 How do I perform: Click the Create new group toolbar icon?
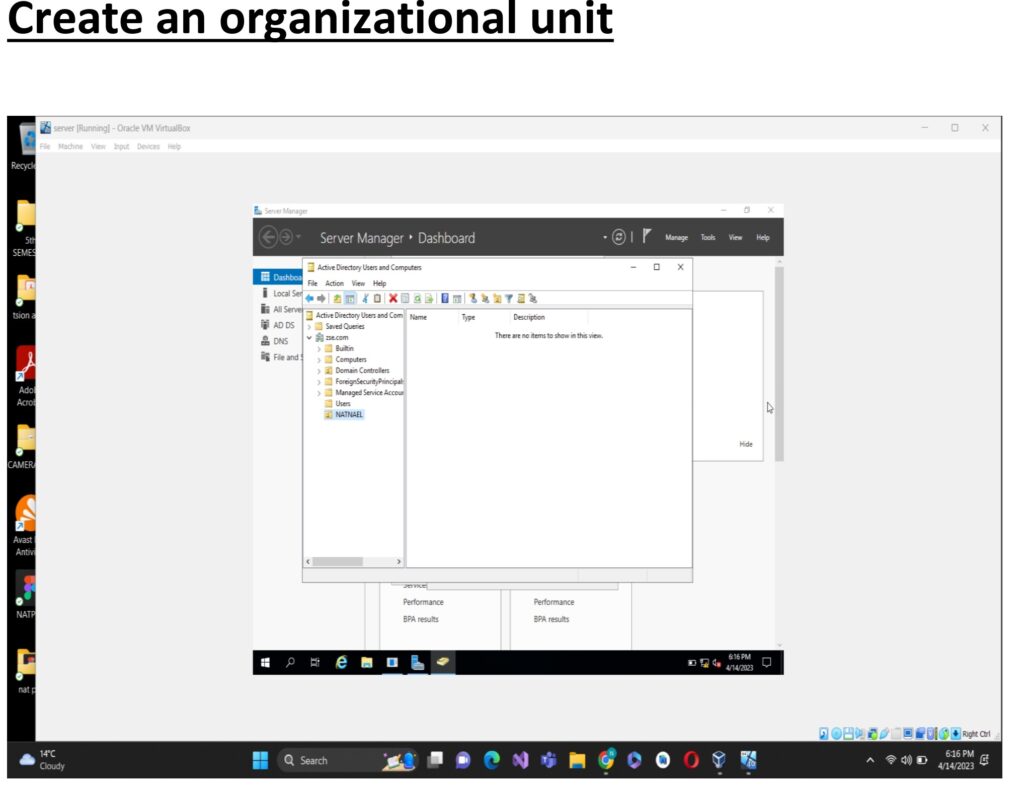click(485, 298)
